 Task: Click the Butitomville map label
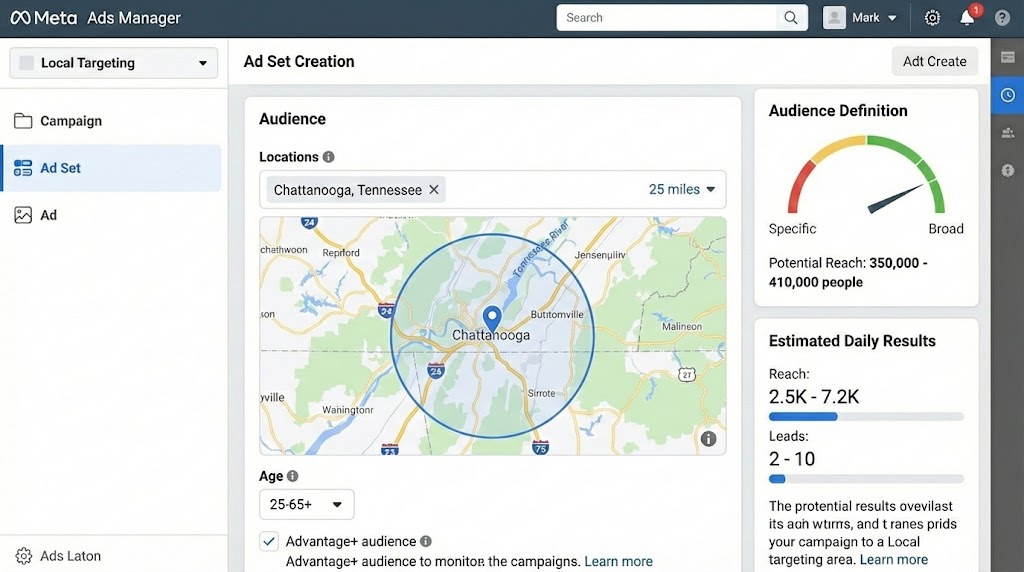click(x=556, y=314)
